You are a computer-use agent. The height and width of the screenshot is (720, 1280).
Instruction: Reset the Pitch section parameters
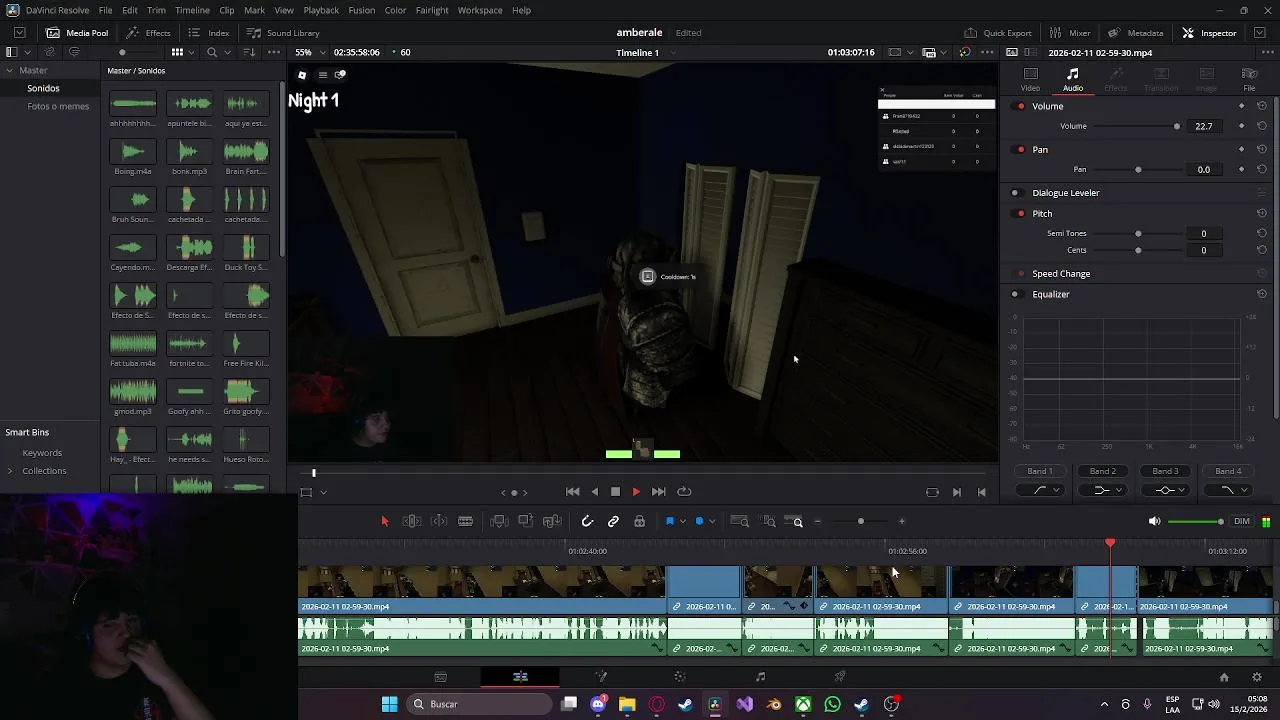coord(1262,213)
